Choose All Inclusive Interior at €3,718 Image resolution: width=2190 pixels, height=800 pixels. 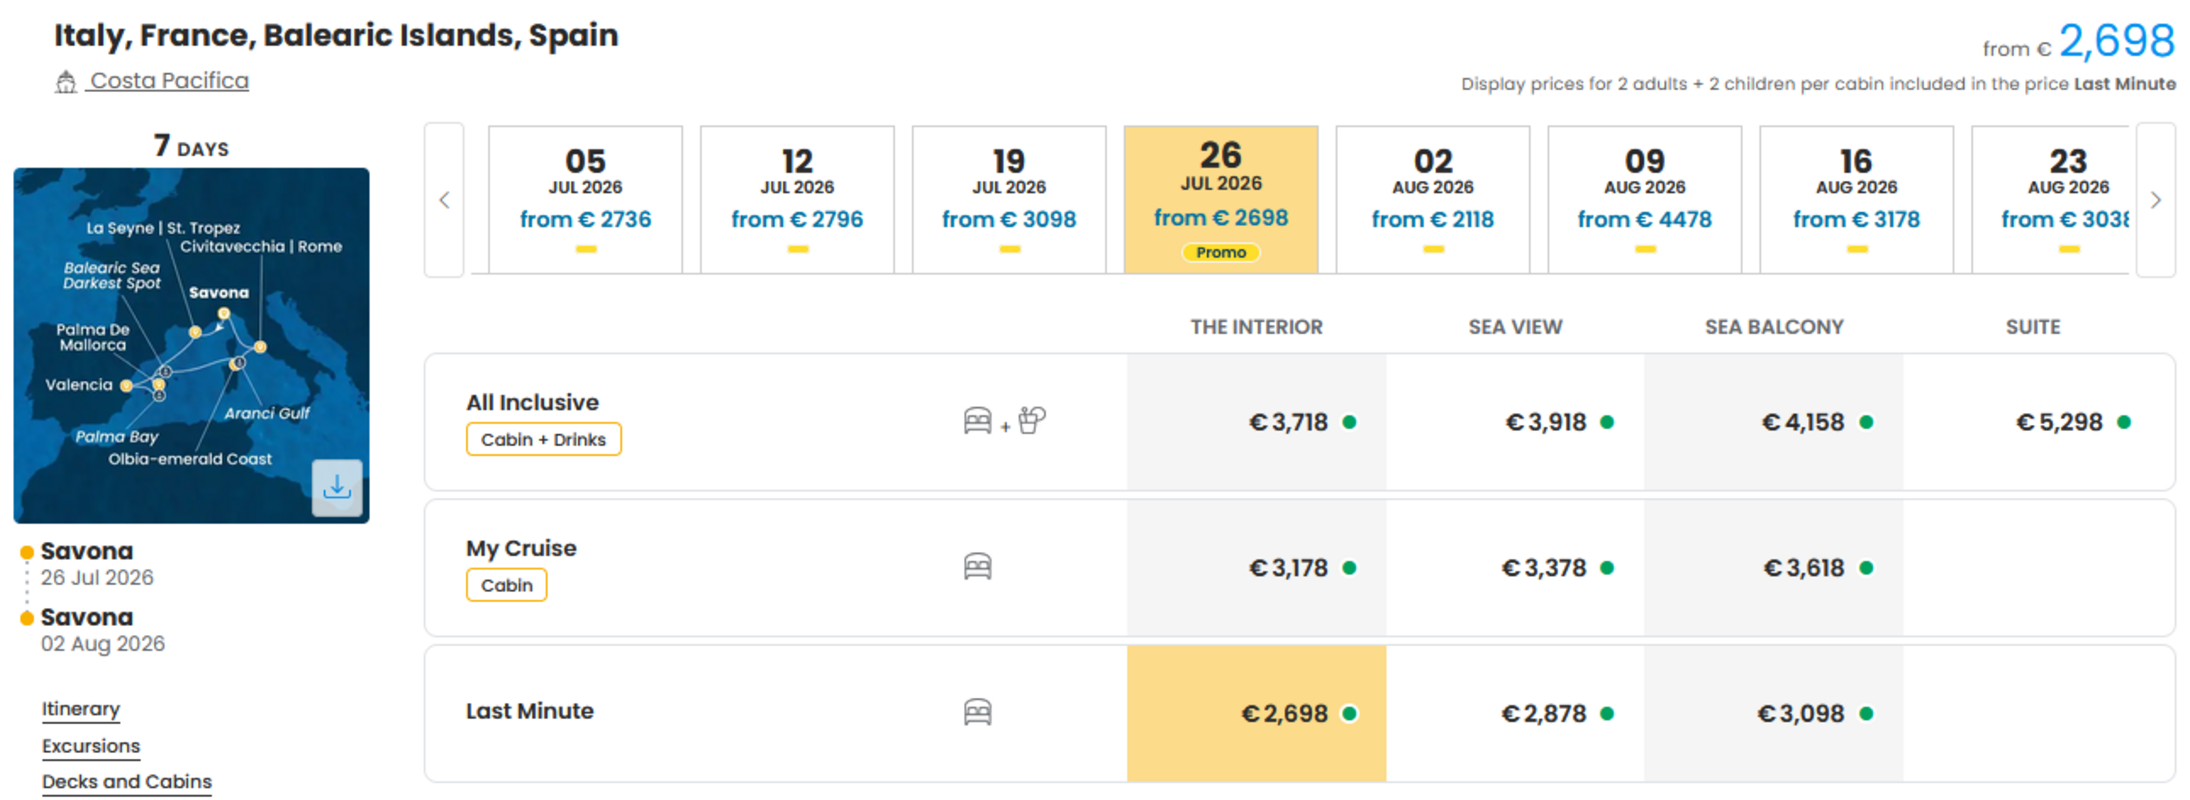[x=1257, y=422]
